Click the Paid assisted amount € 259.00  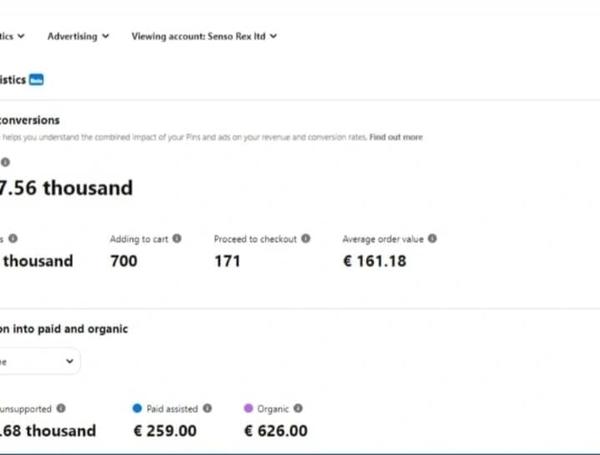coord(164,431)
